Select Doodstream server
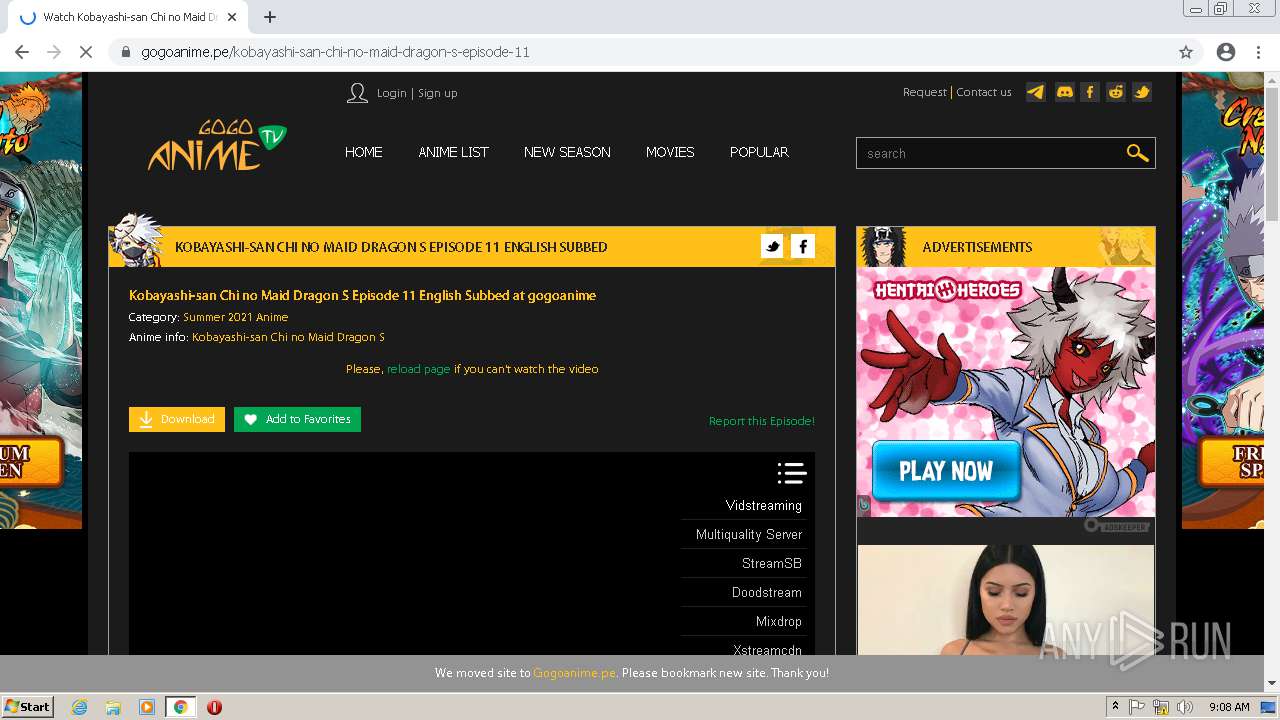 pos(767,592)
